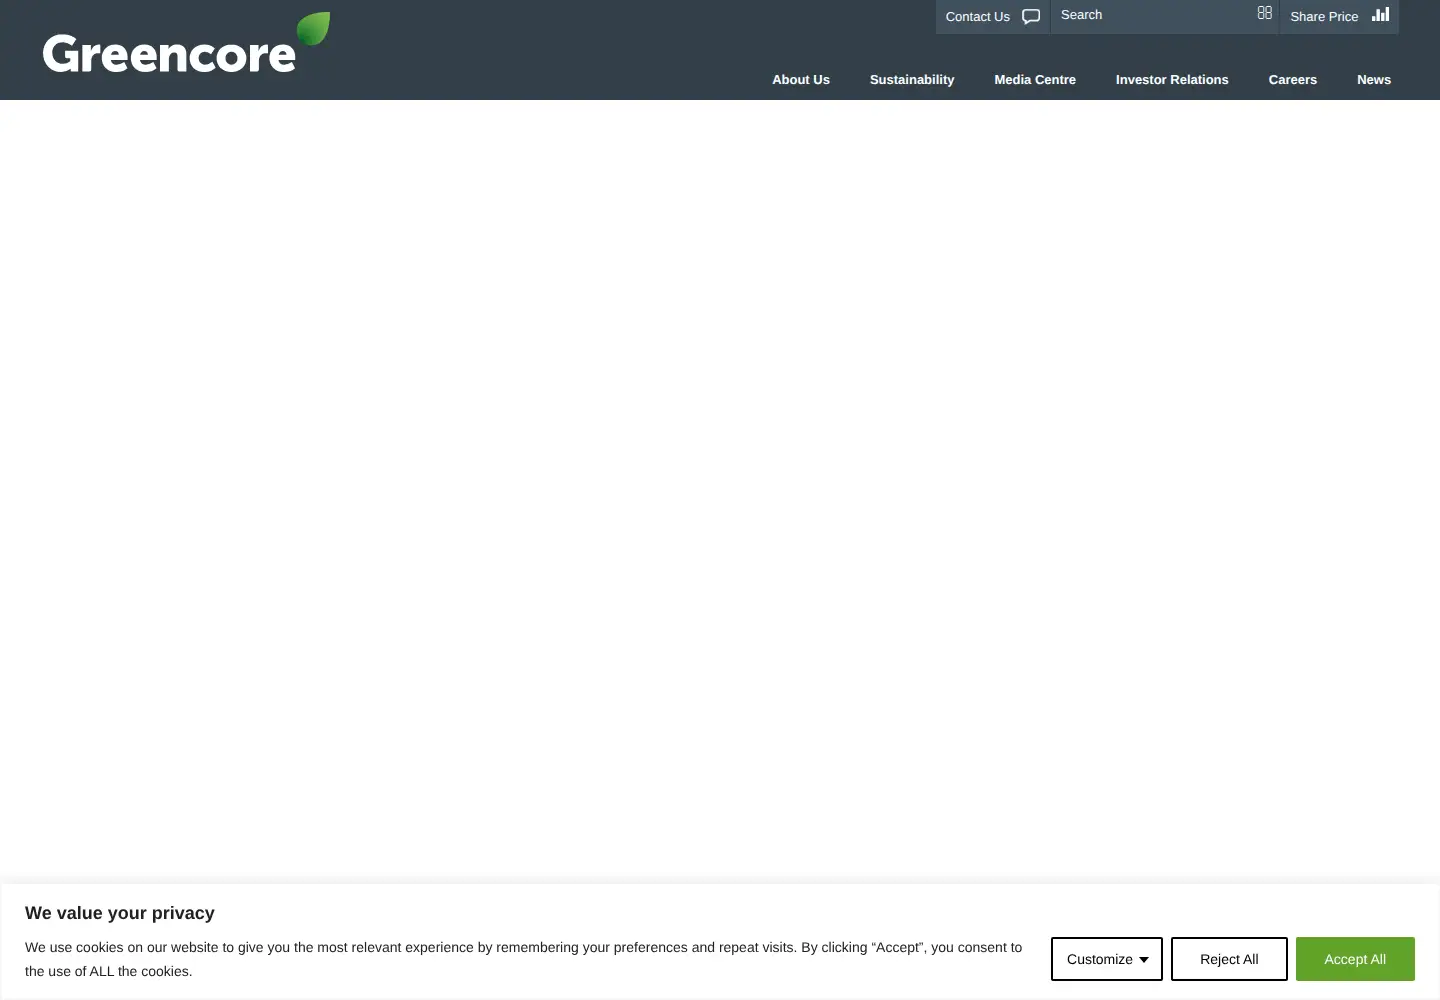Open the About Us menu
This screenshot has height=1000, width=1440.
coord(801,80)
